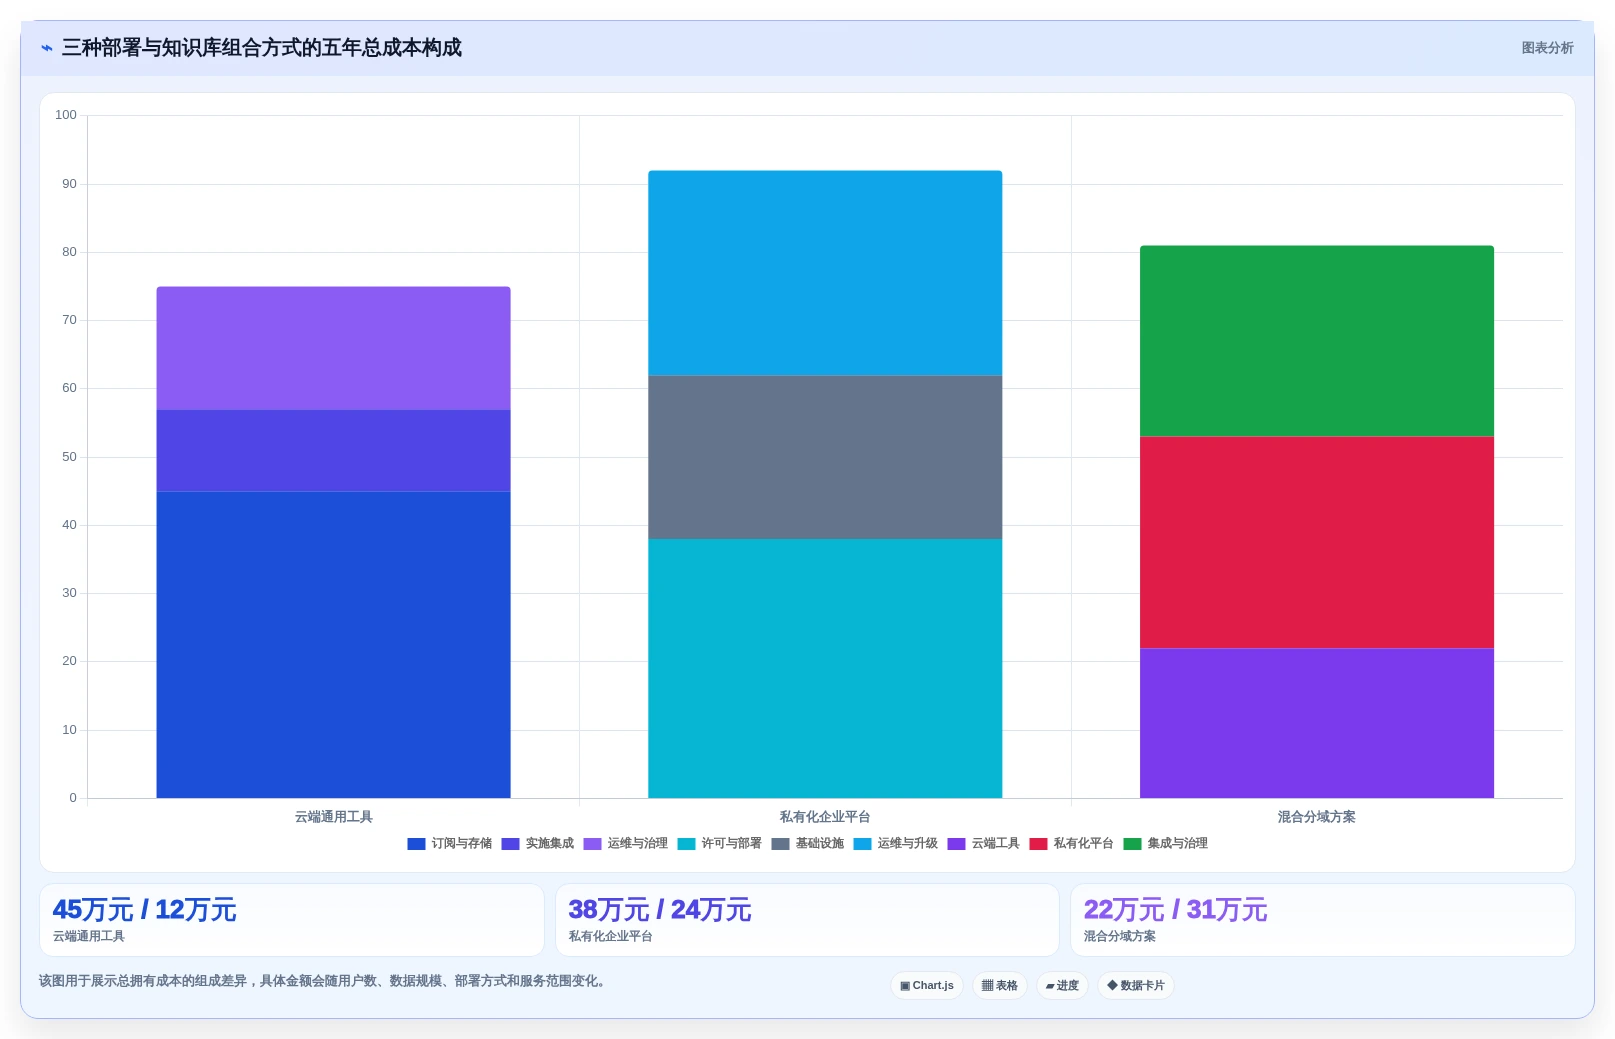Toggle 云端工具 legend item

[x=984, y=844]
